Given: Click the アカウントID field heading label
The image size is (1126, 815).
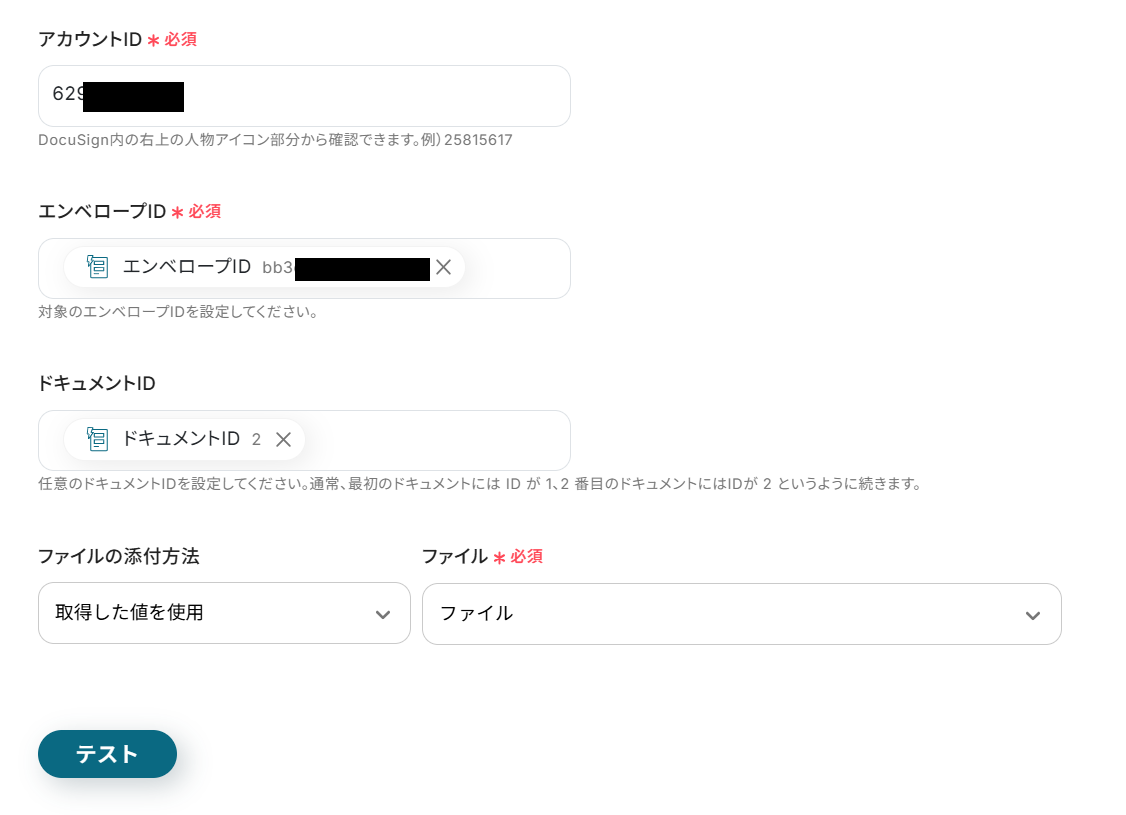Looking at the screenshot, I should (x=90, y=39).
